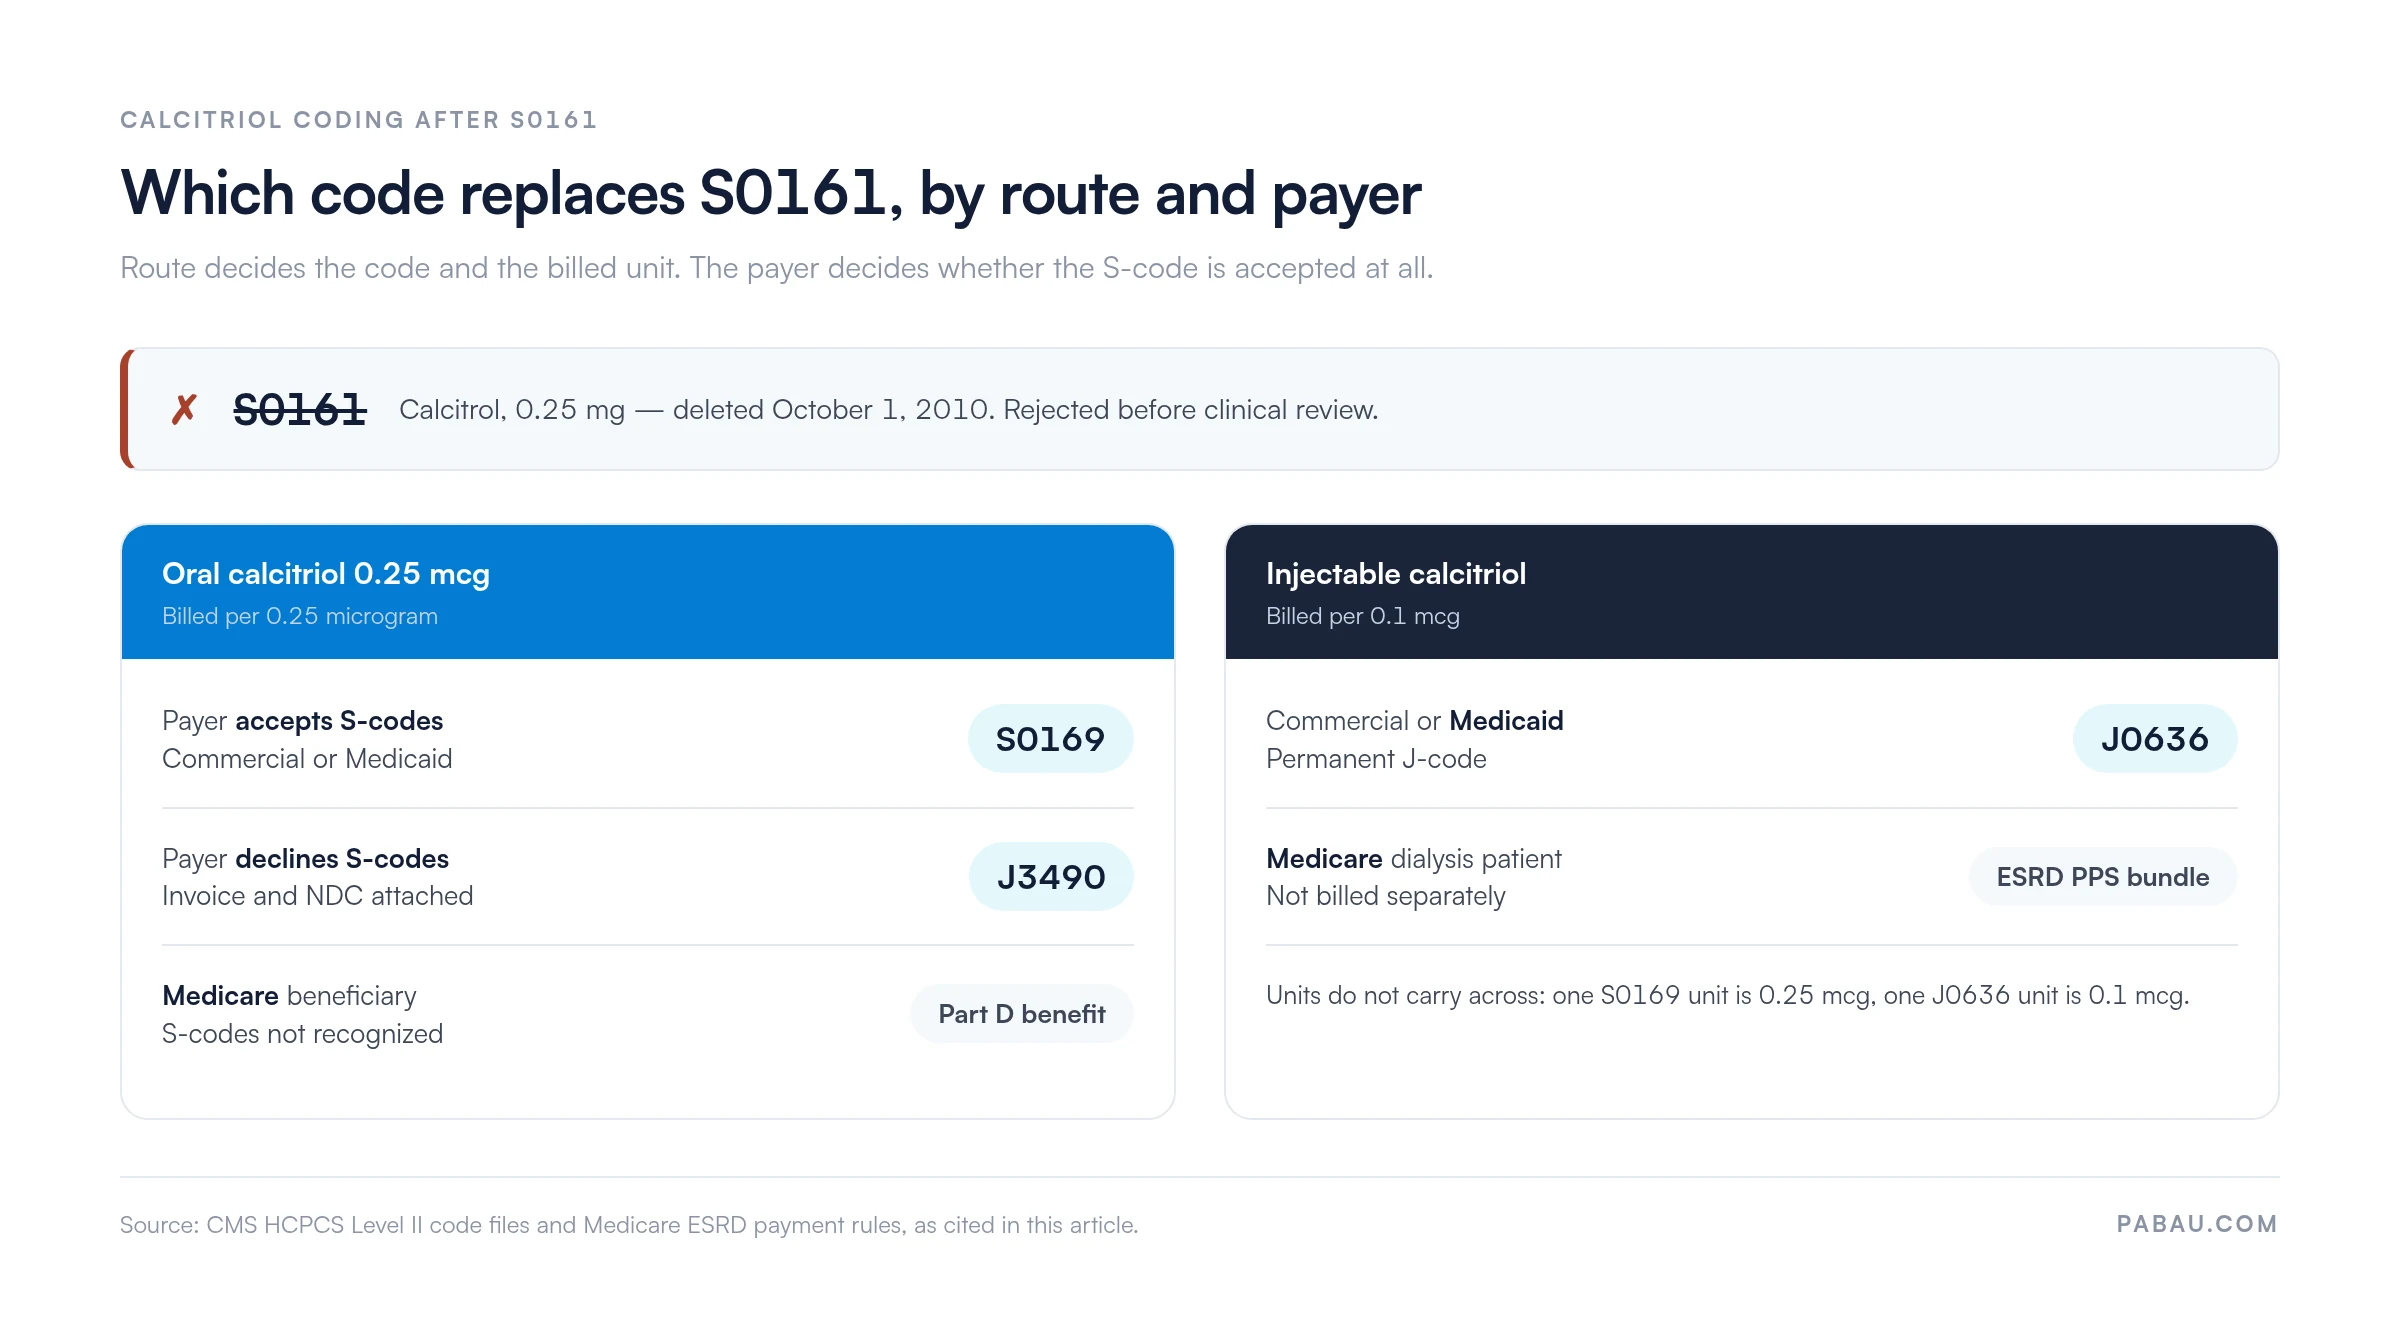Click the J3490 code badge
The height and width of the screenshot is (1334, 2400).
(1051, 877)
